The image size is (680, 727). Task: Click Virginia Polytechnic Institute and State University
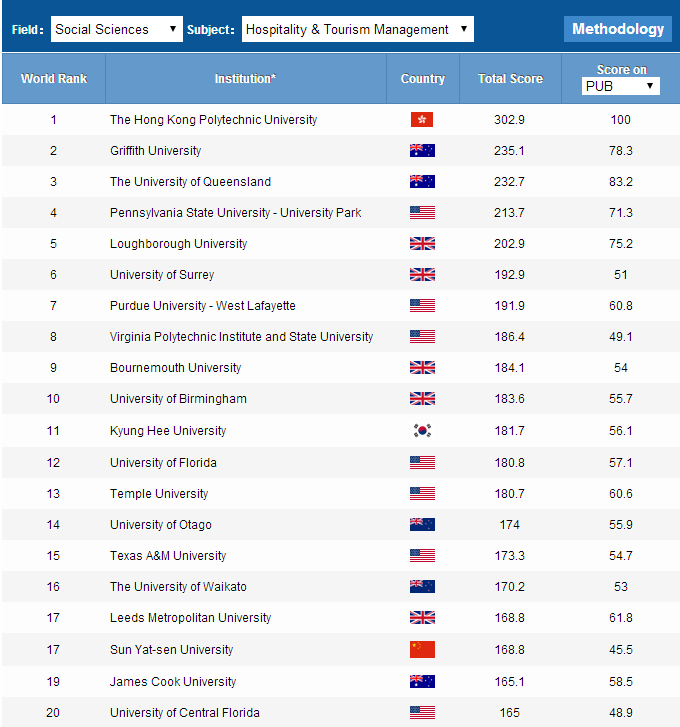241,337
